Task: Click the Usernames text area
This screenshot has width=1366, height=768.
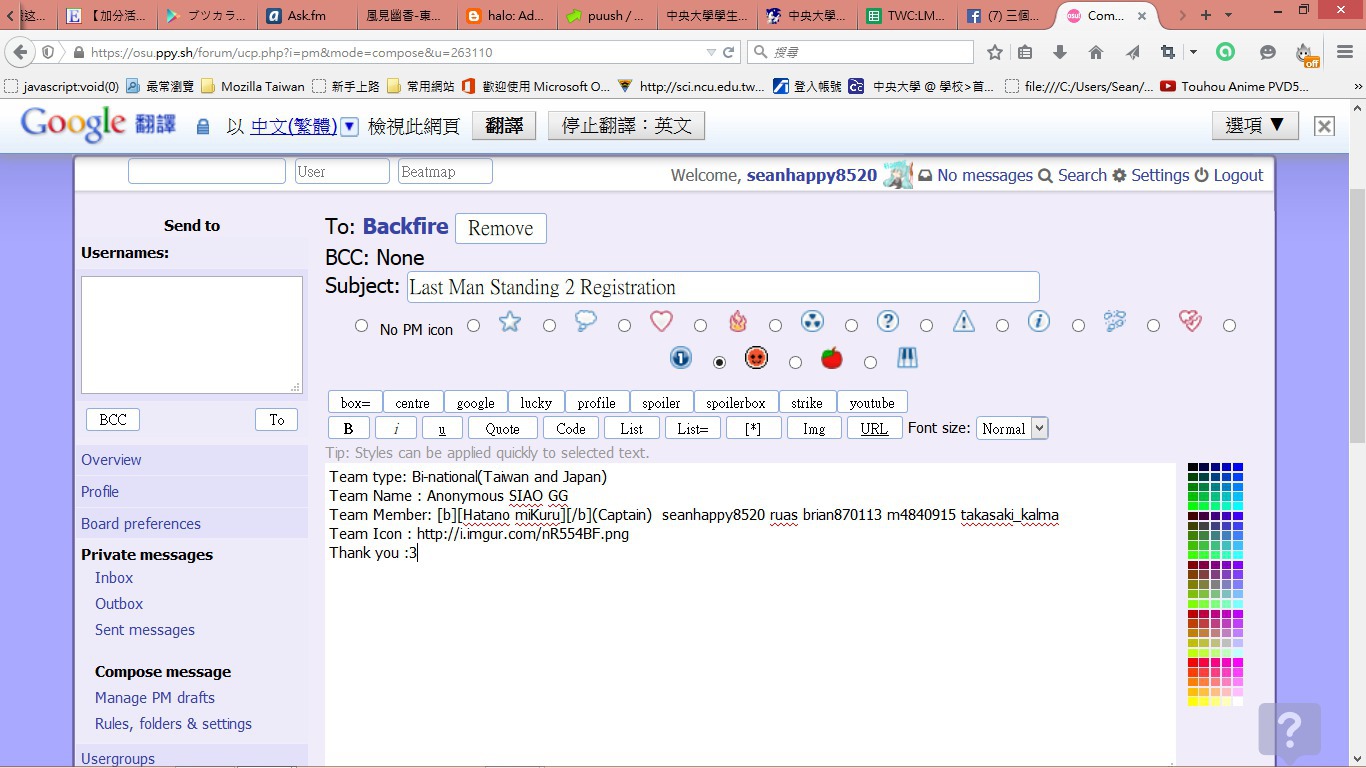Action: coord(192,335)
